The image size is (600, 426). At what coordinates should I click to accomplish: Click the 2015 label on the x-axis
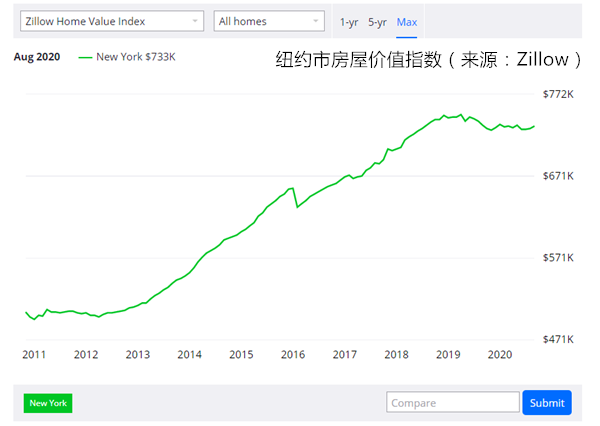point(241,355)
